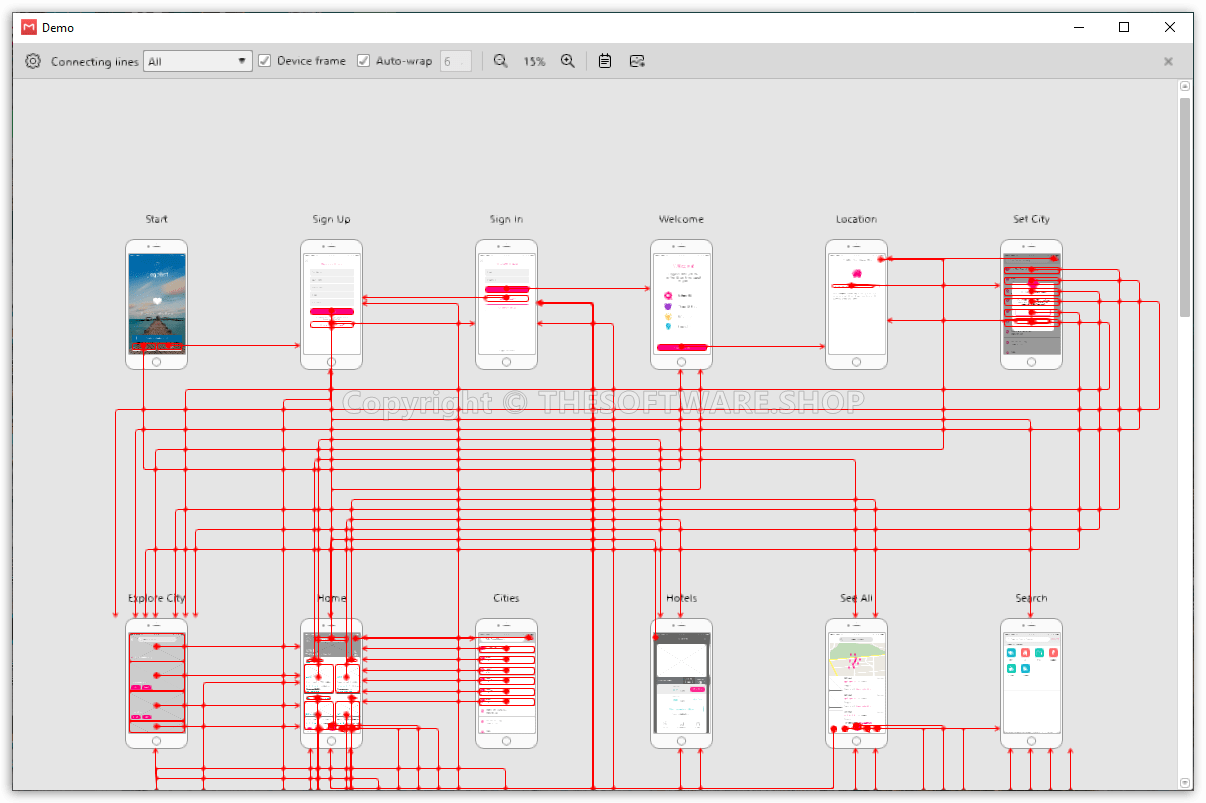Dismiss the toolbar with the small x
This screenshot has width=1206, height=803.
[1167, 61]
